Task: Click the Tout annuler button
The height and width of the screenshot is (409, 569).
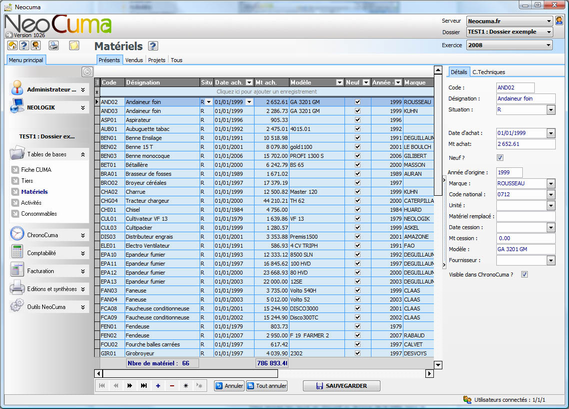Action: [267, 385]
